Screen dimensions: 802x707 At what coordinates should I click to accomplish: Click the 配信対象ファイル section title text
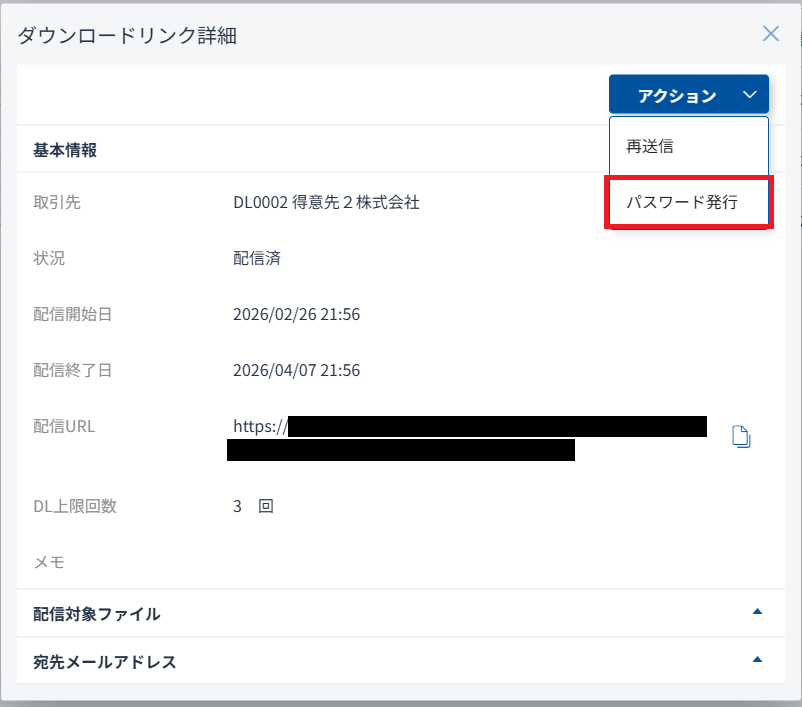coord(97,614)
